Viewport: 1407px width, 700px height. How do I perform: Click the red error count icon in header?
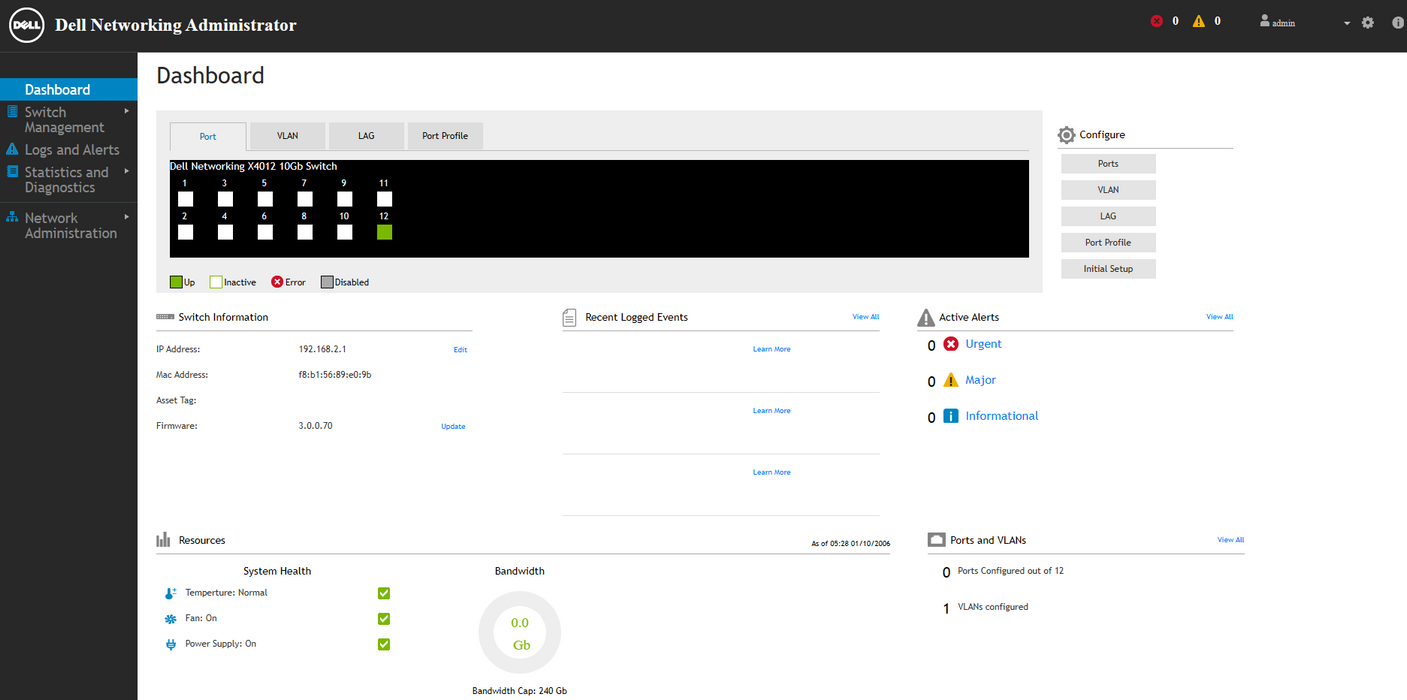pos(1157,21)
